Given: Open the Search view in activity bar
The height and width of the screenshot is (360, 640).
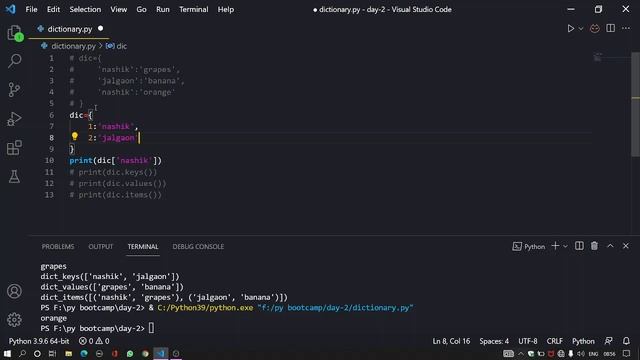Looking at the screenshot, I should click(14, 61).
